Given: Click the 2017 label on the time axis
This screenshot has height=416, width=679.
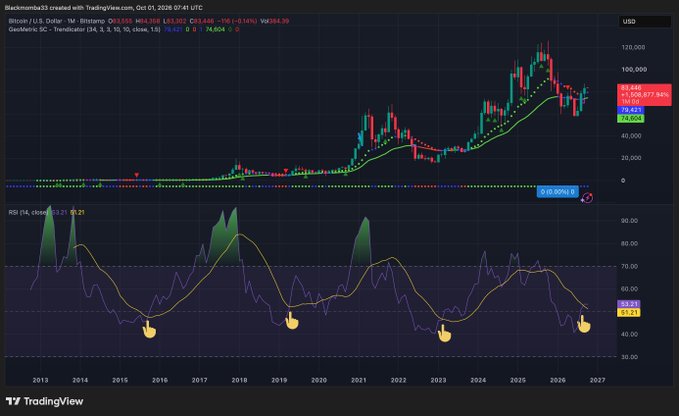Looking at the screenshot, I should (x=200, y=380).
